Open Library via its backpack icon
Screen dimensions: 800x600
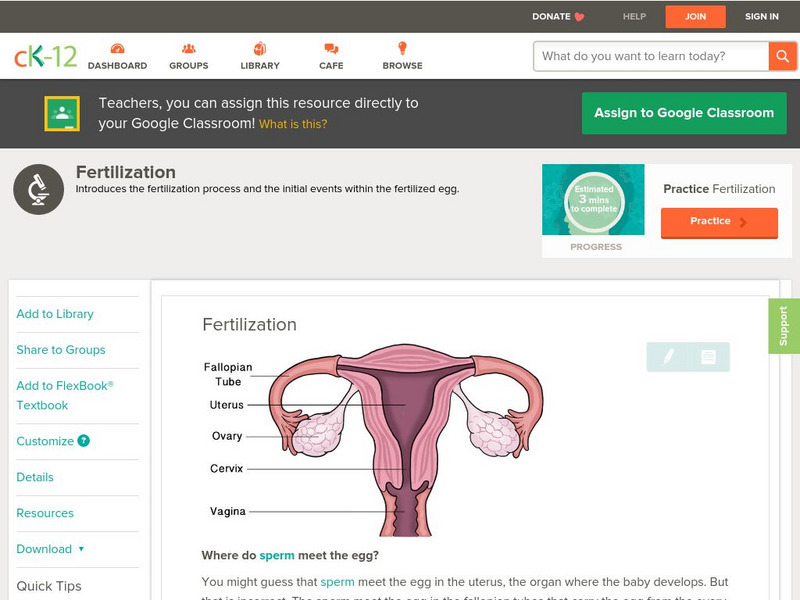coord(260,48)
